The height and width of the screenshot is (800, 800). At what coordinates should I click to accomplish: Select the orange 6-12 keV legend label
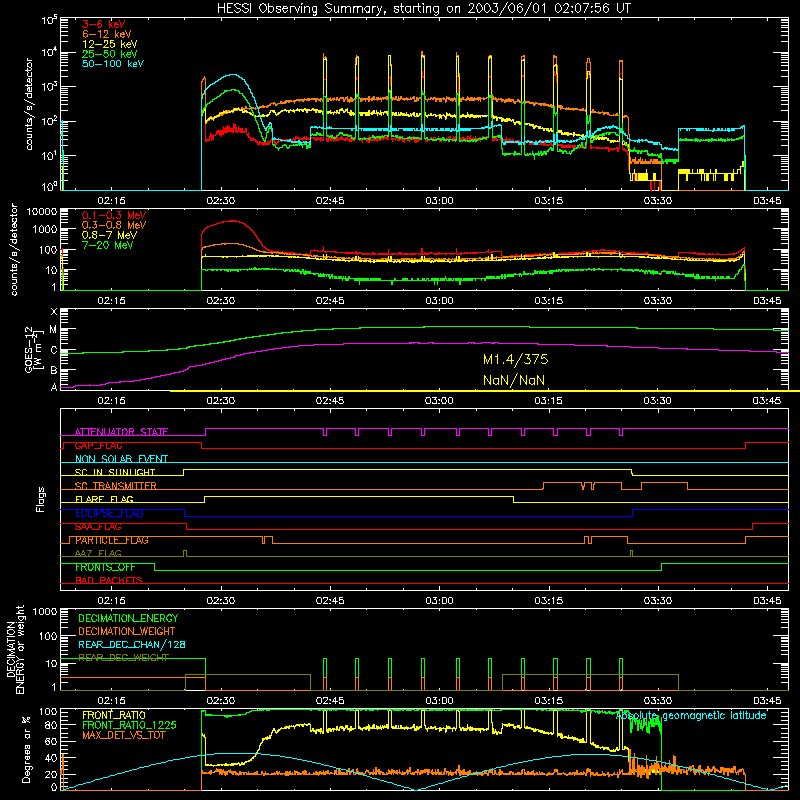pos(107,34)
